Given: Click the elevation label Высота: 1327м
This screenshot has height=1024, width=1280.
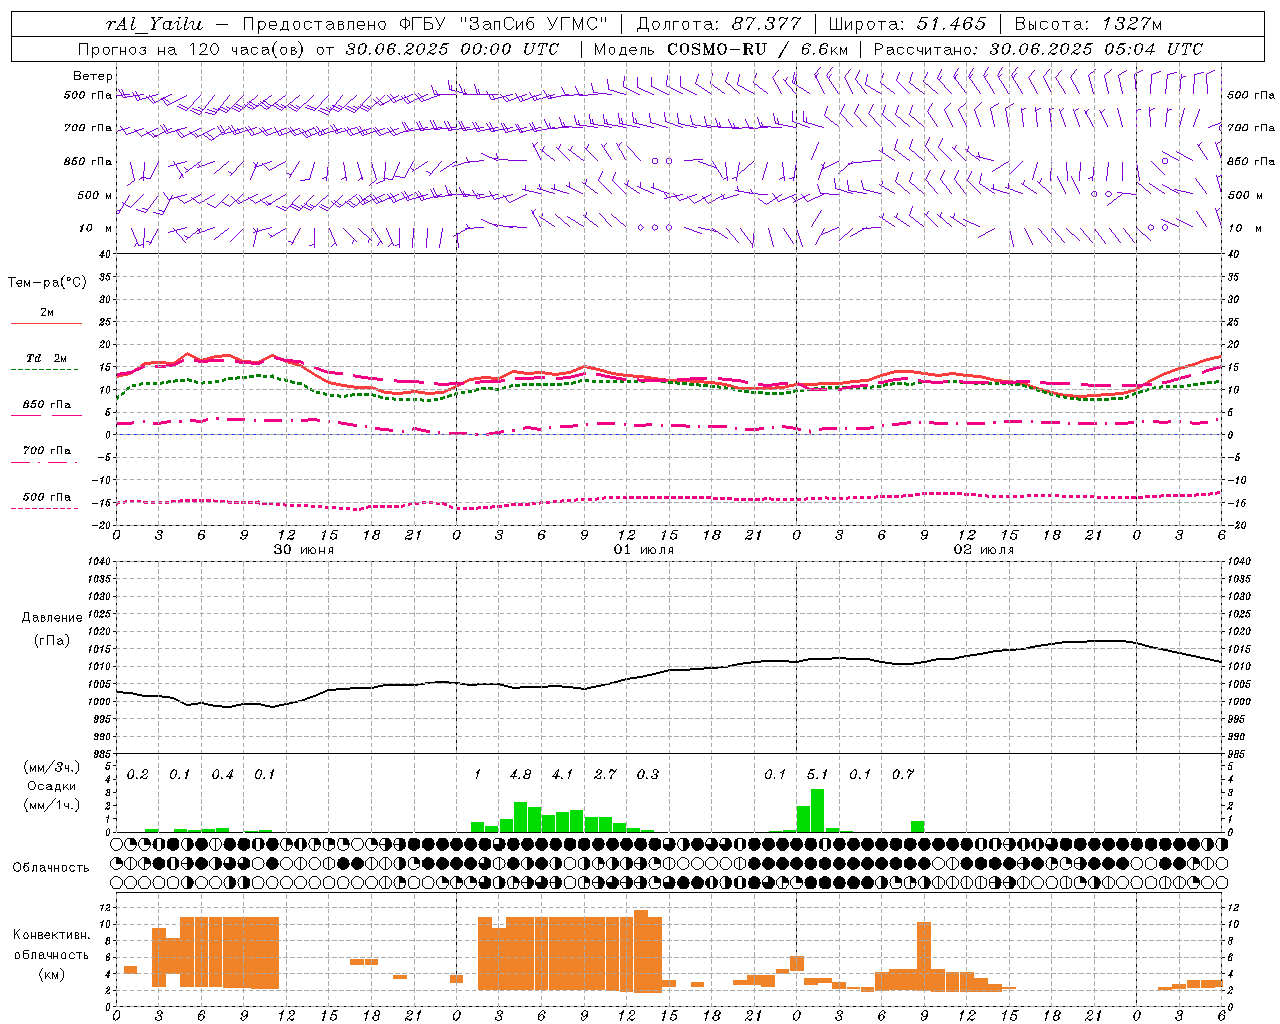Looking at the screenshot, I should tap(1088, 24).
